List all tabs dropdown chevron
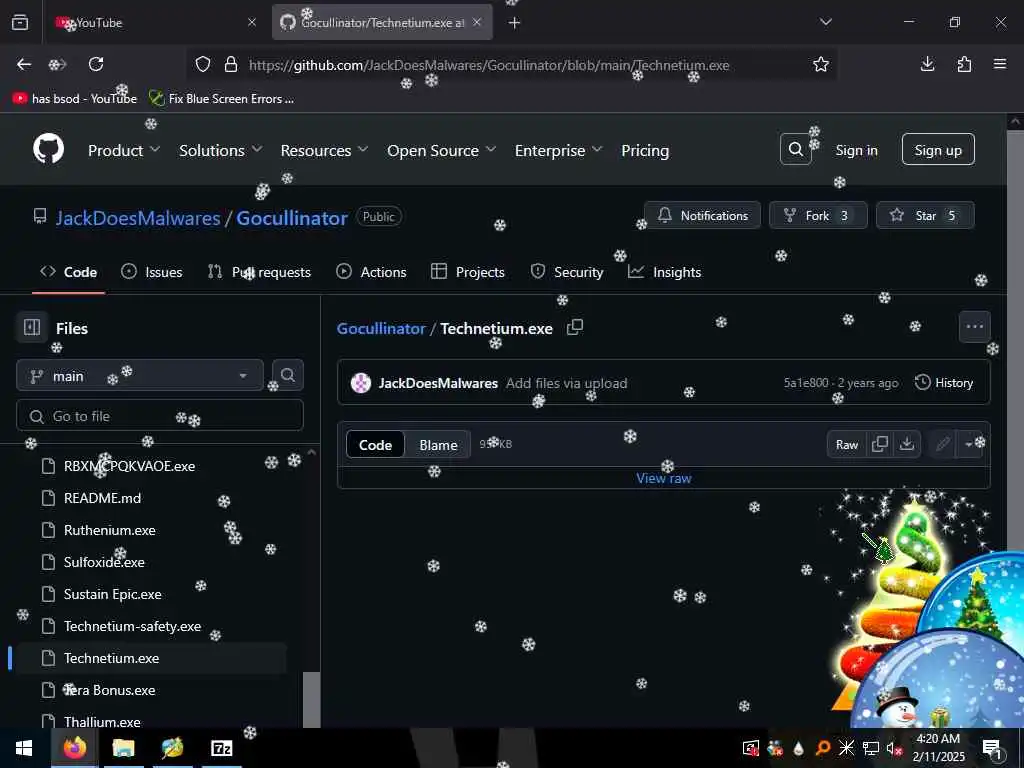The image size is (1024, 768). [x=825, y=22]
